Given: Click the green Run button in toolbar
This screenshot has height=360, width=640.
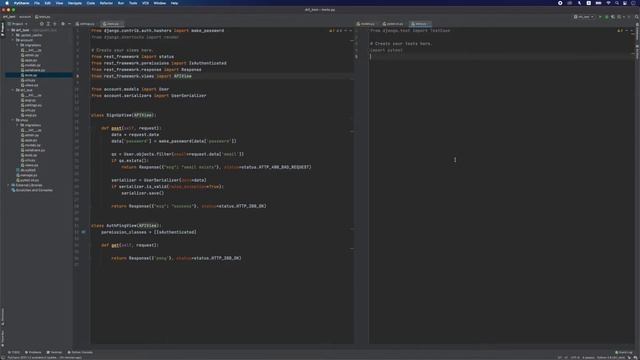Looking at the screenshot, I should [x=600, y=17].
